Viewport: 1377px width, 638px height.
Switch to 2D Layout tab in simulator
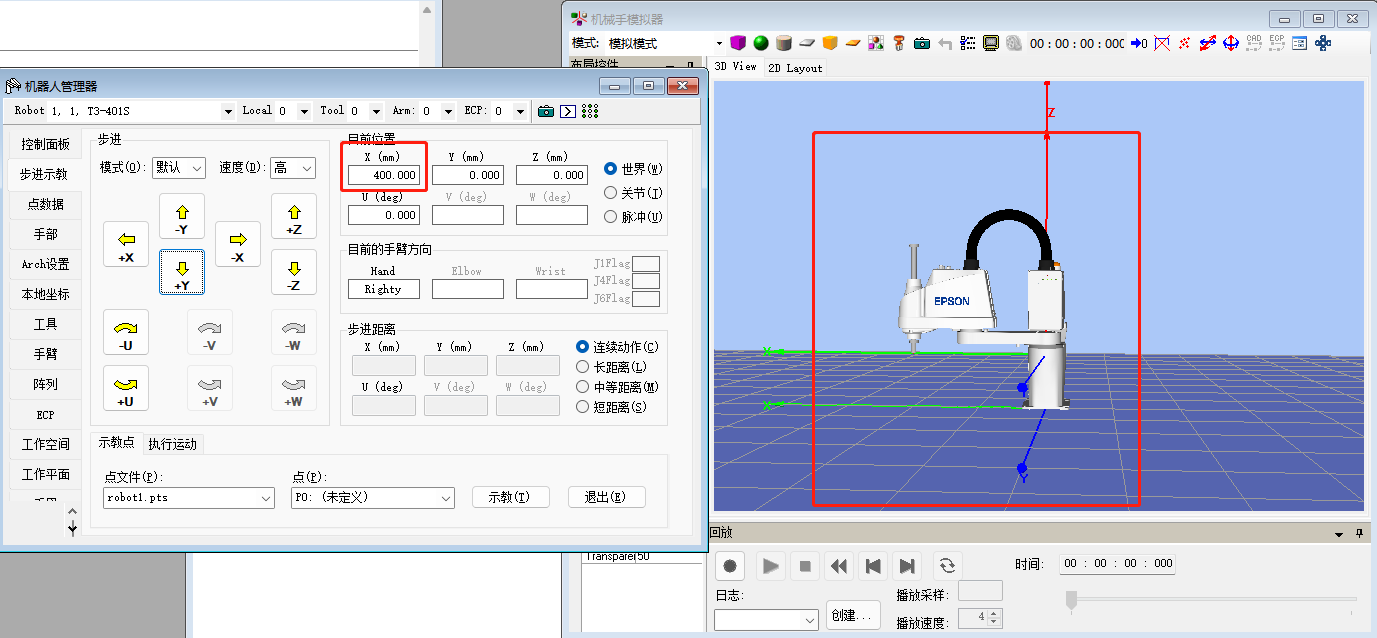pyautogui.click(x=795, y=68)
